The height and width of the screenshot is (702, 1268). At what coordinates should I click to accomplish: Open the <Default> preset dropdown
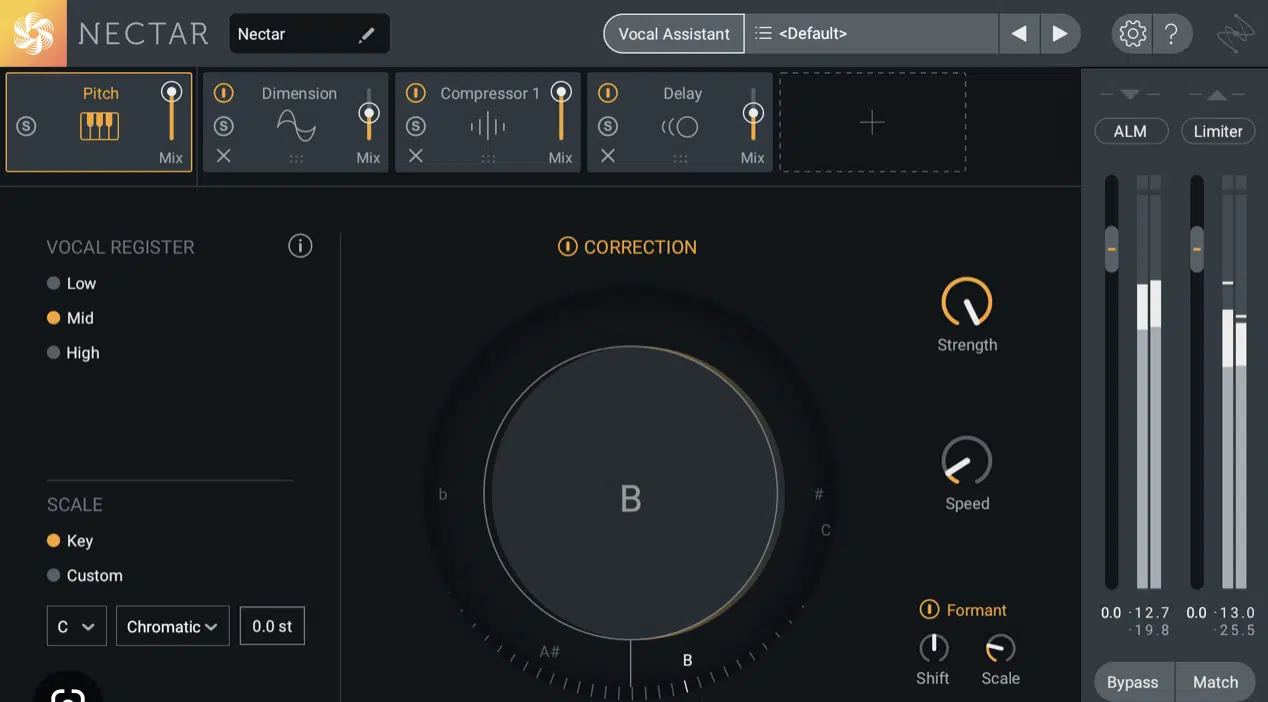(x=871, y=34)
